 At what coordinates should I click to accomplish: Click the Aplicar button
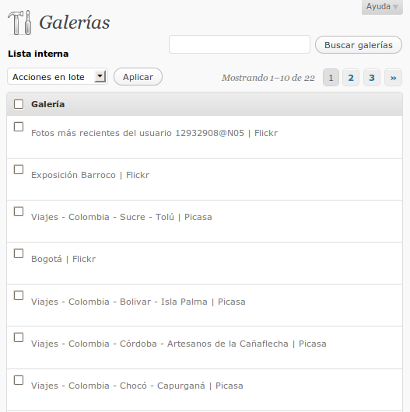click(138, 77)
